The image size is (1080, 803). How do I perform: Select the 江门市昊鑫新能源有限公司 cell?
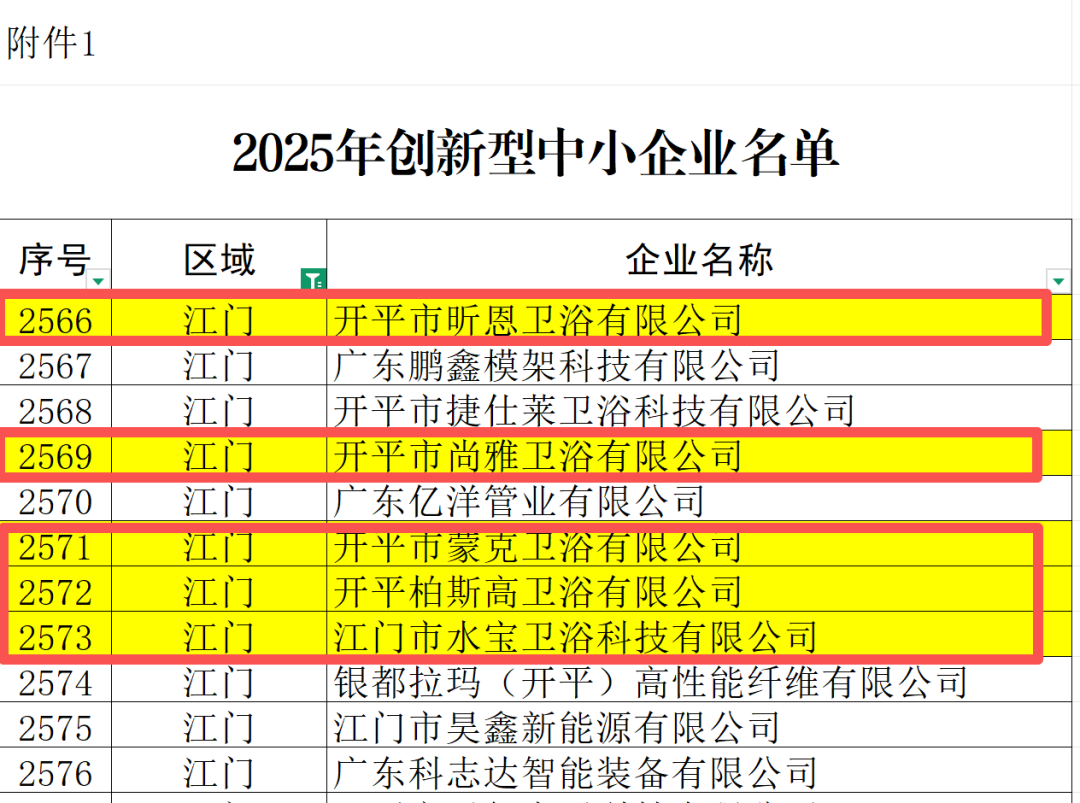click(x=556, y=728)
